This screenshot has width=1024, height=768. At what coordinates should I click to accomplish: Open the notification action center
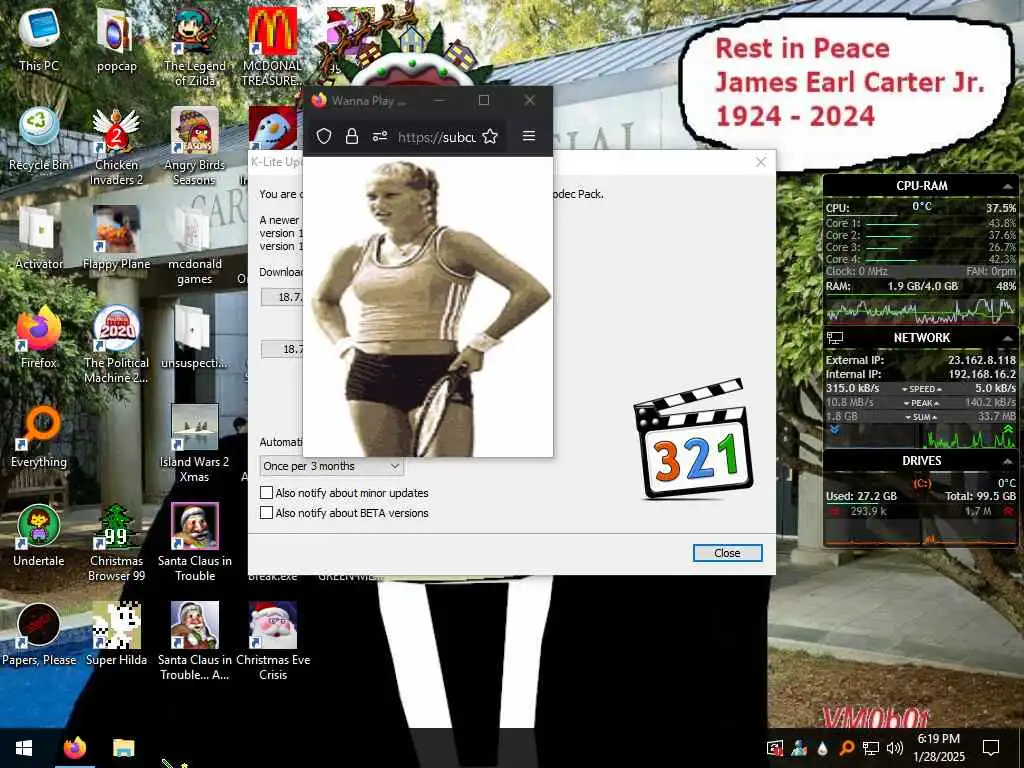point(991,748)
